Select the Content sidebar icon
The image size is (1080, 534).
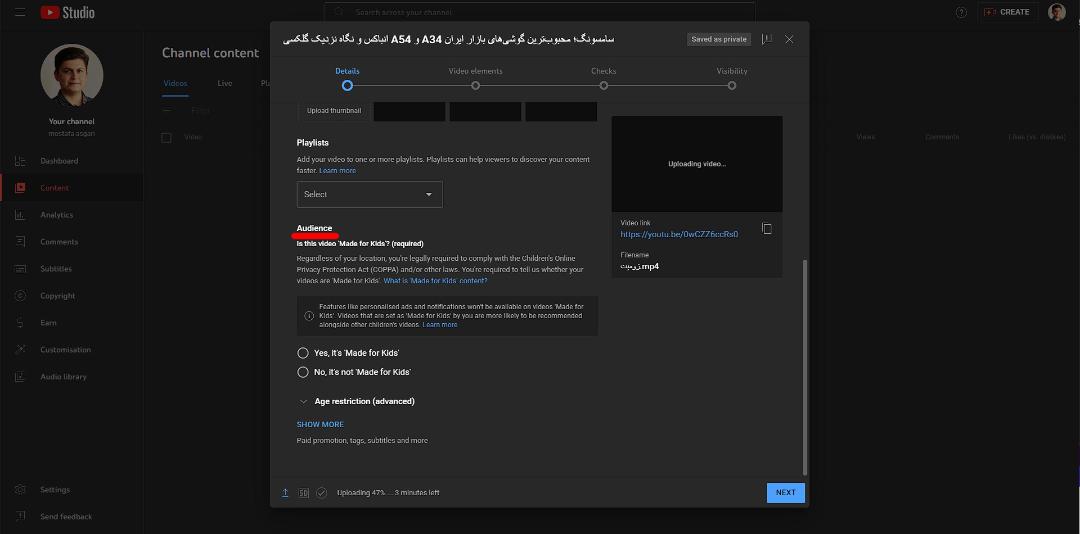(x=20, y=187)
